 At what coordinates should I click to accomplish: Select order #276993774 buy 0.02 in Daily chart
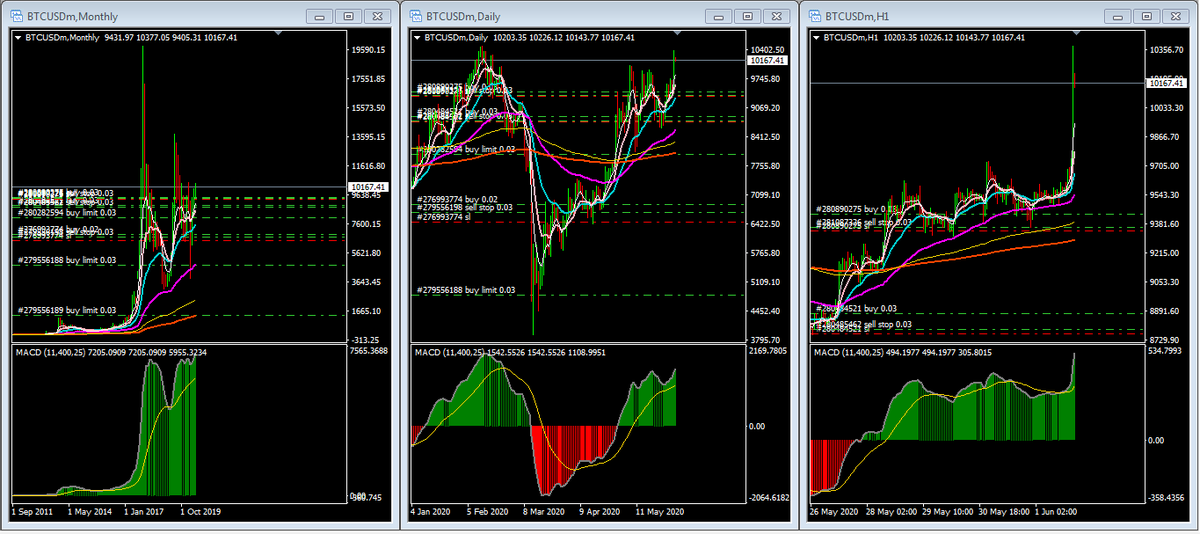(x=458, y=199)
